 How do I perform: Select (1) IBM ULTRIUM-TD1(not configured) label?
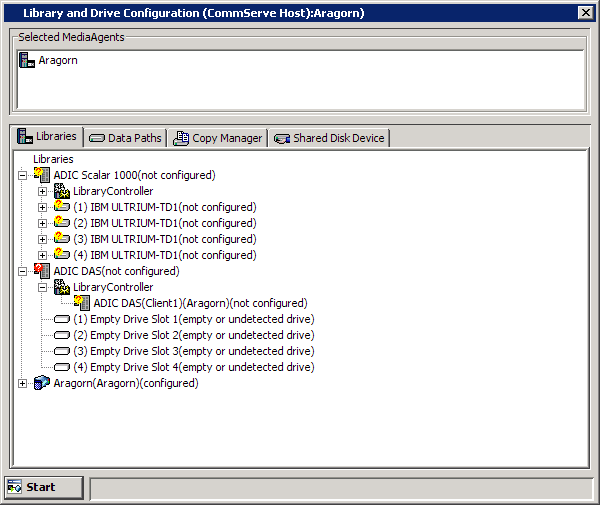click(x=165, y=207)
